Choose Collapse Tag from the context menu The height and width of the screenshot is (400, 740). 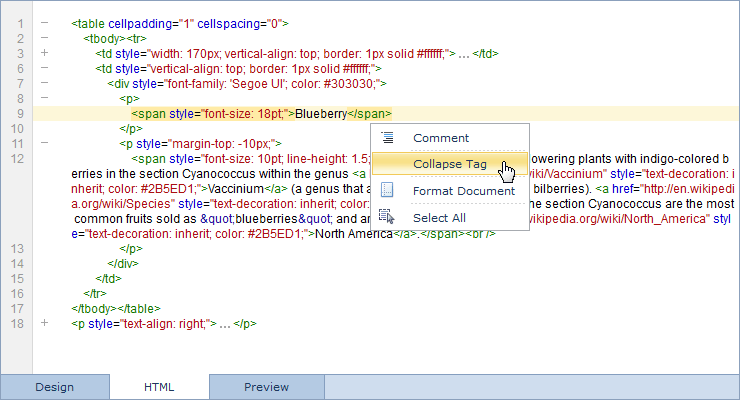(449, 164)
